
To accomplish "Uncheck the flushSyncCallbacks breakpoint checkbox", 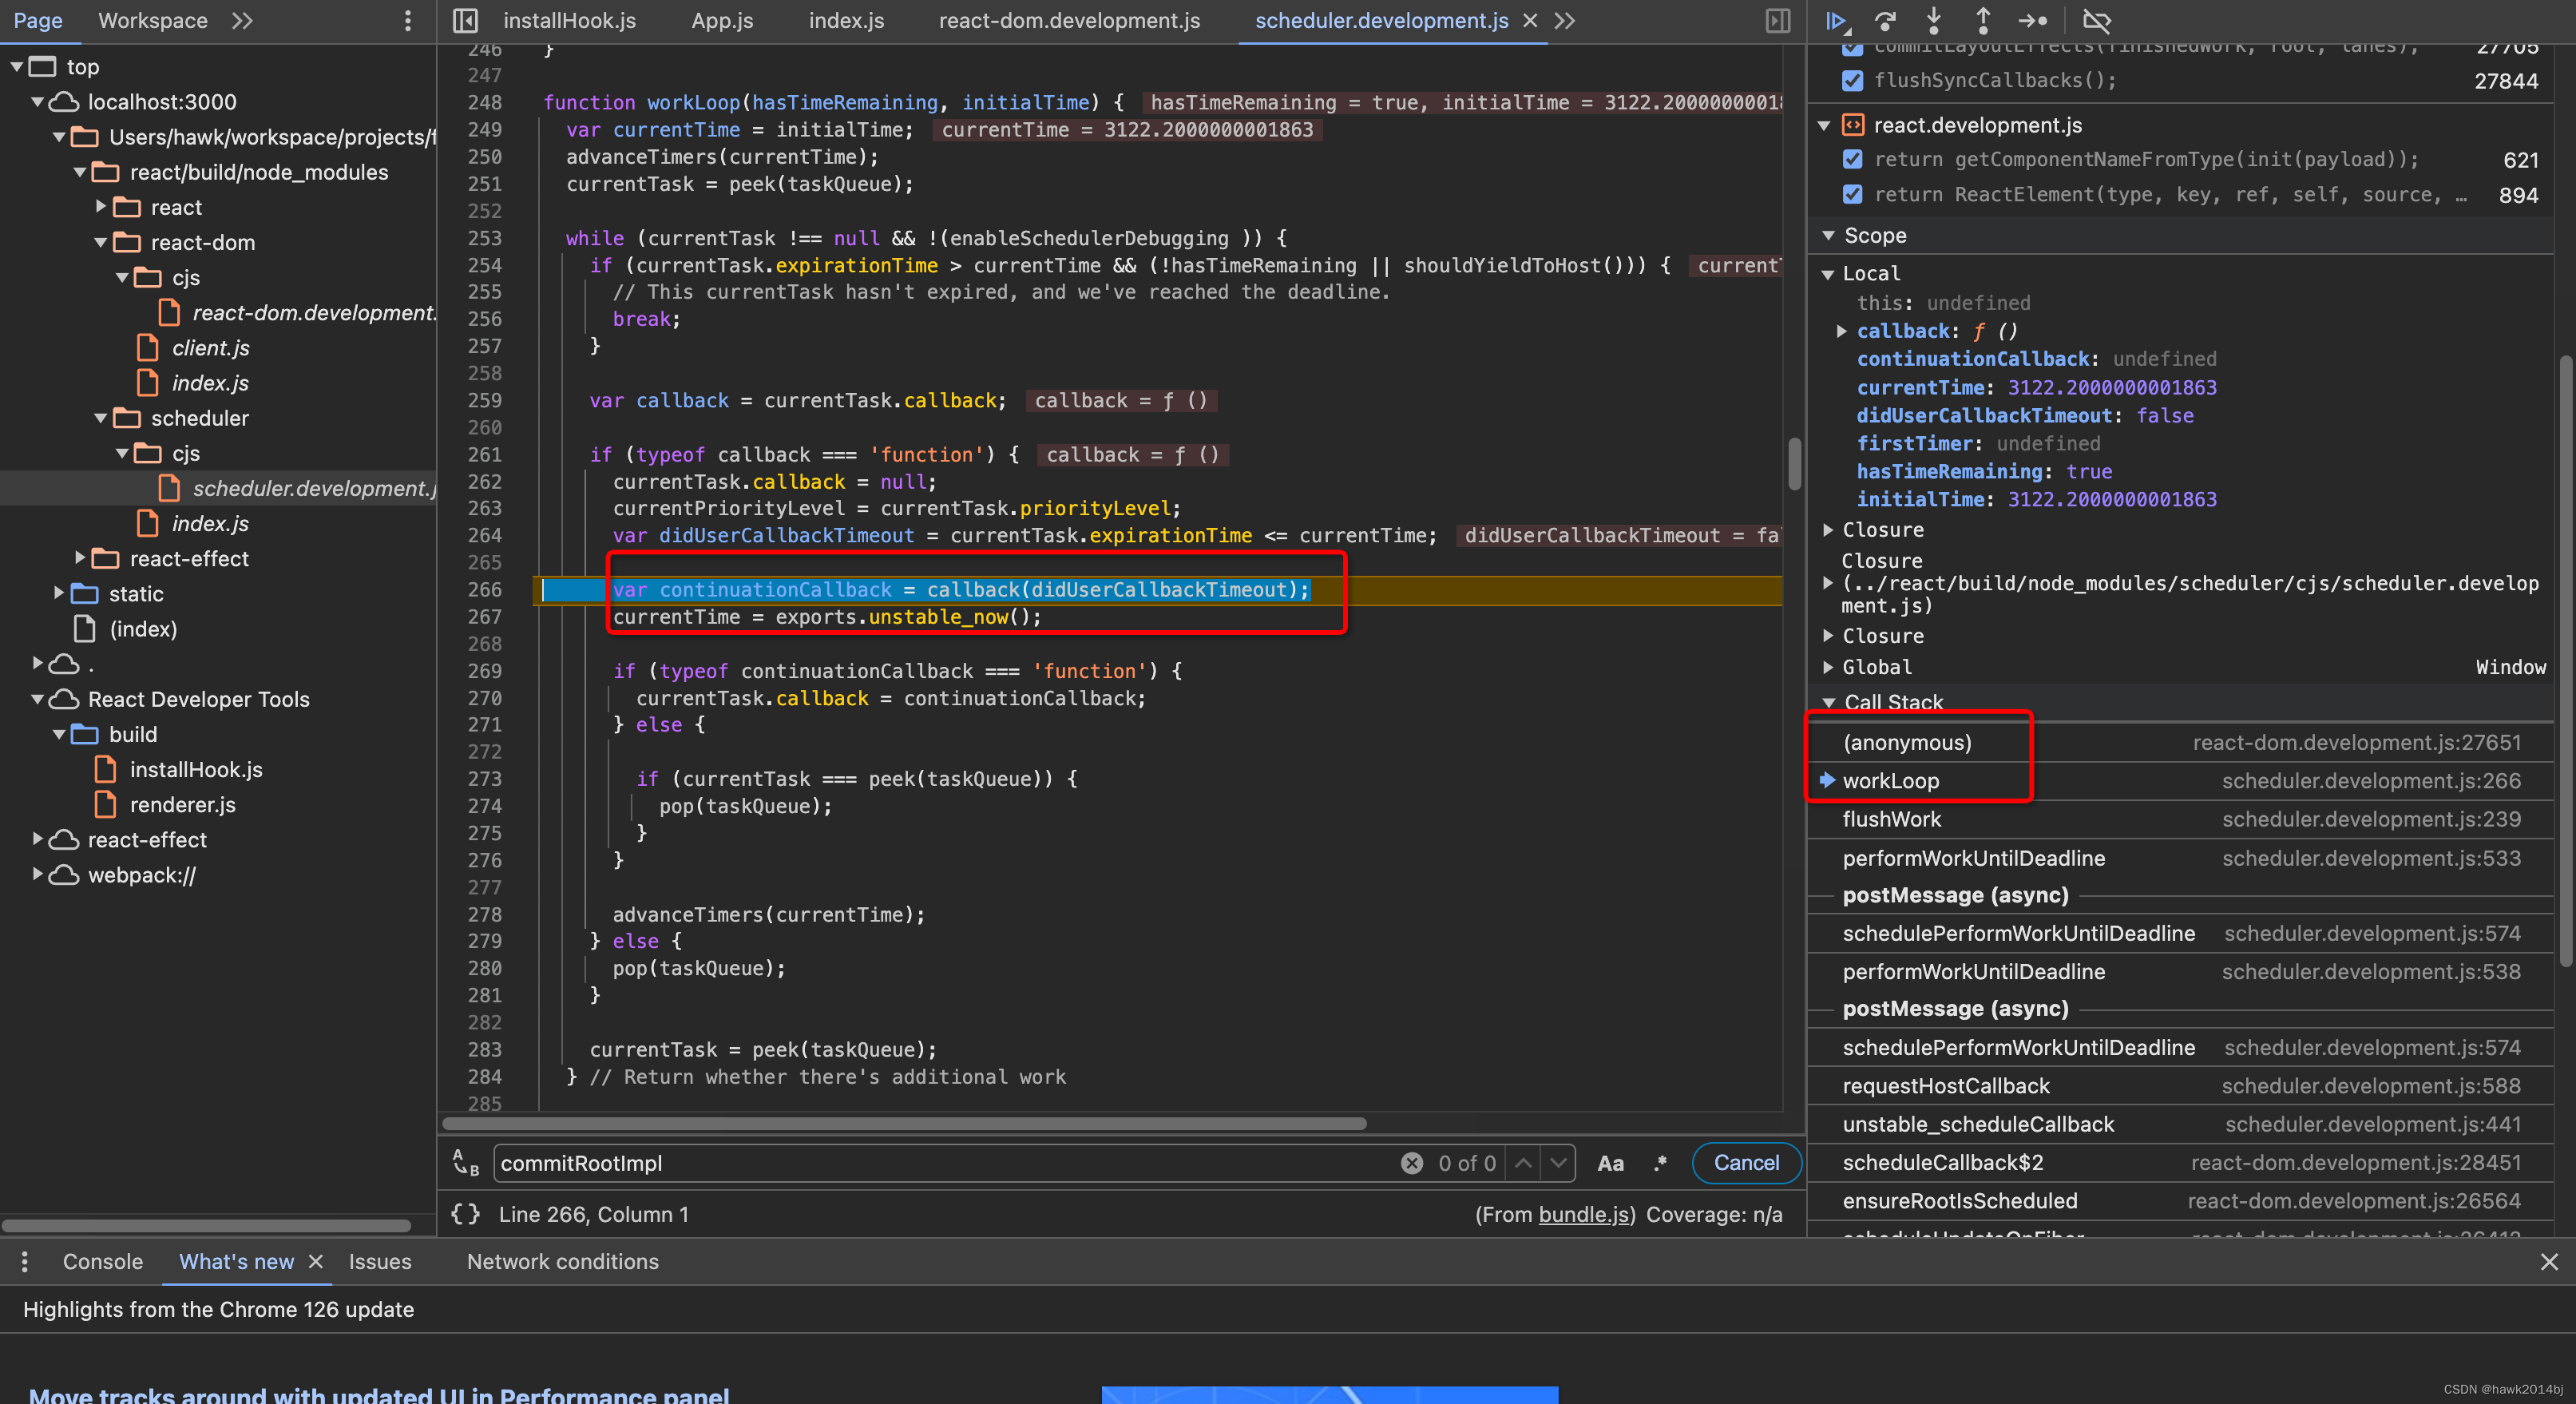I will point(1853,80).
